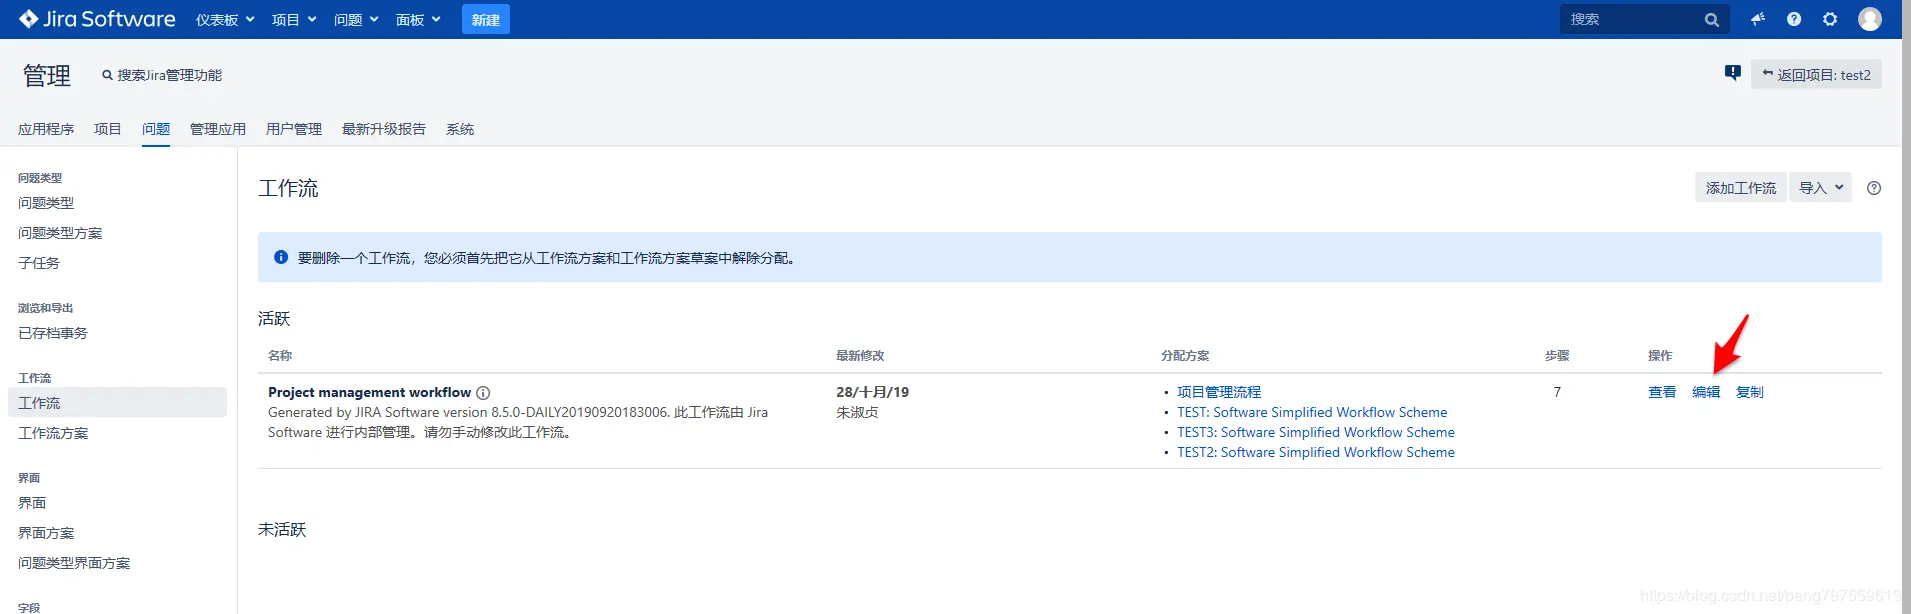Open TEST3: Software Simplified Workflow Scheme link
Viewport: 1911px width, 614px height.
pyautogui.click(x=1316, y=432)
